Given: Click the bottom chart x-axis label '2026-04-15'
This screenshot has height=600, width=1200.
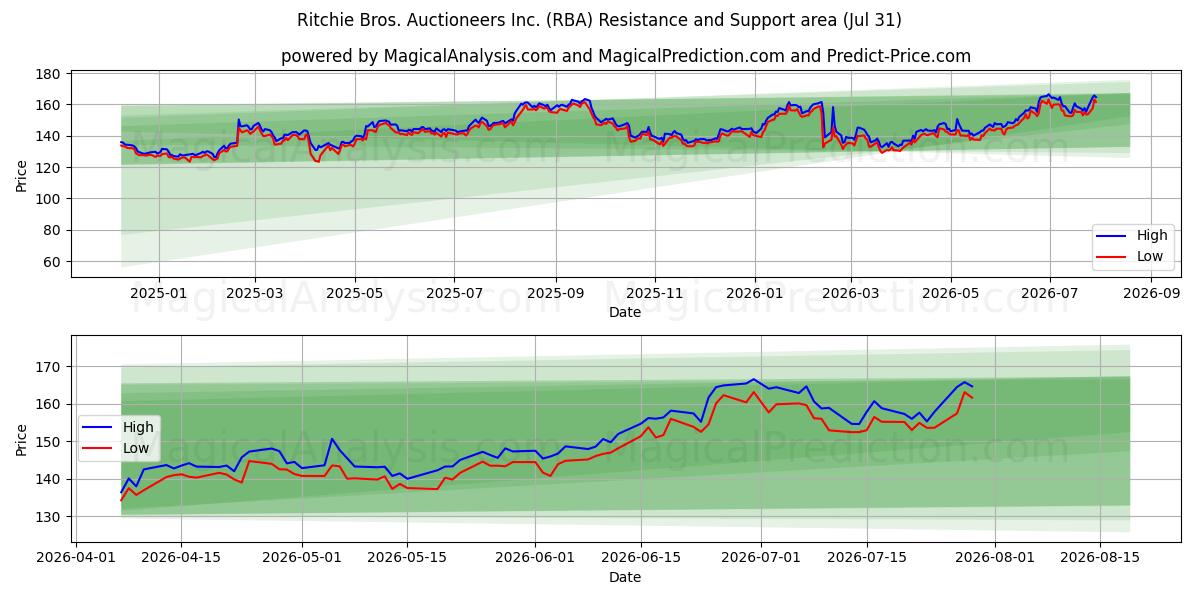Looking at the screenshot, I should tap(181, 560).
